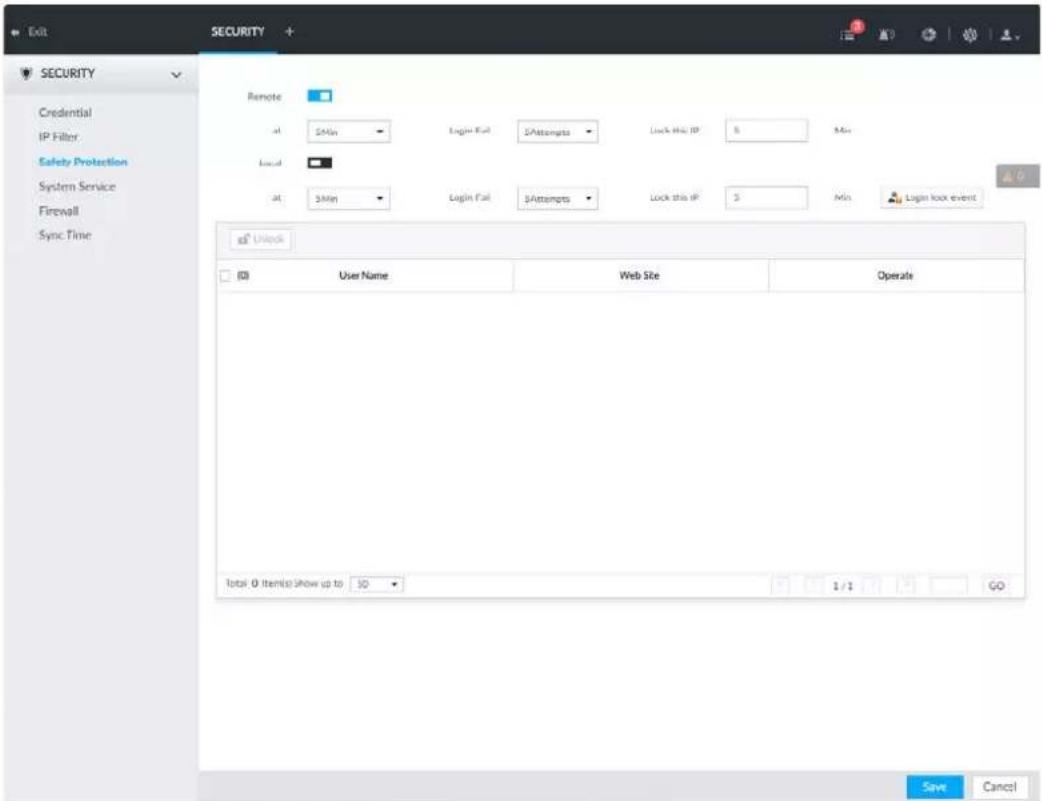
Task: Open Local time period 5Min dropdown
Action: click(349, 198)
